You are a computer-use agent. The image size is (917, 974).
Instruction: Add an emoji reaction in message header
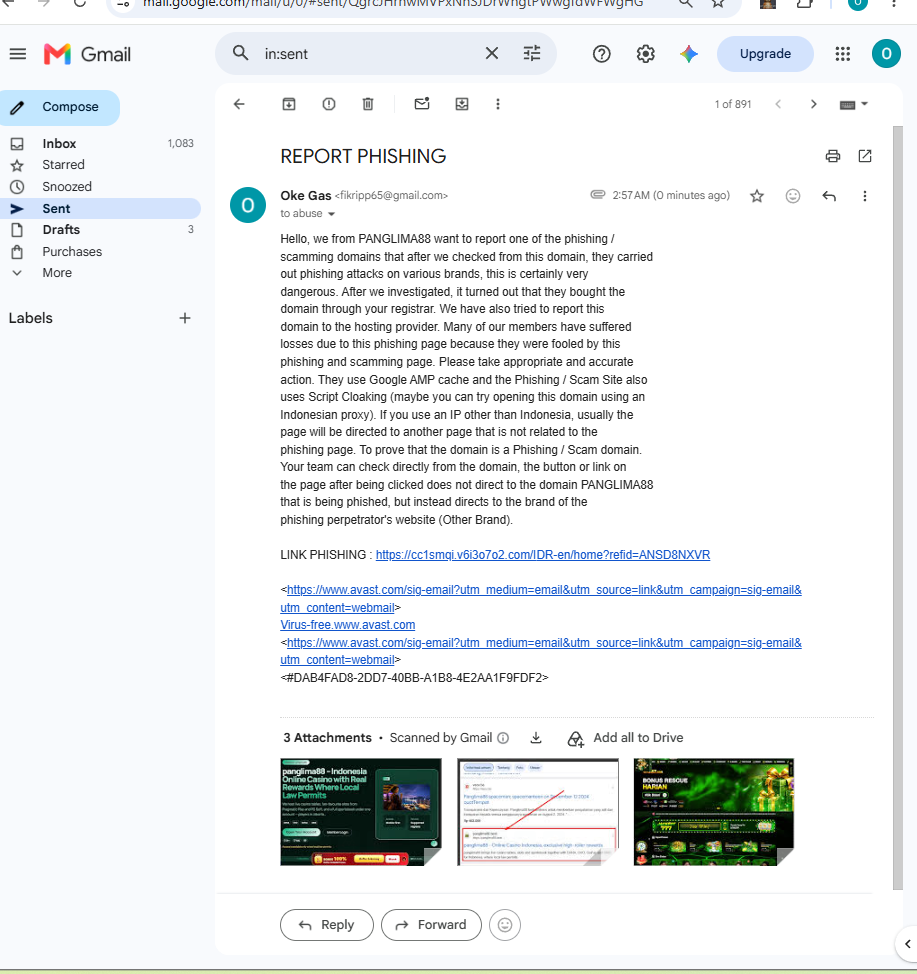point(793,196)
